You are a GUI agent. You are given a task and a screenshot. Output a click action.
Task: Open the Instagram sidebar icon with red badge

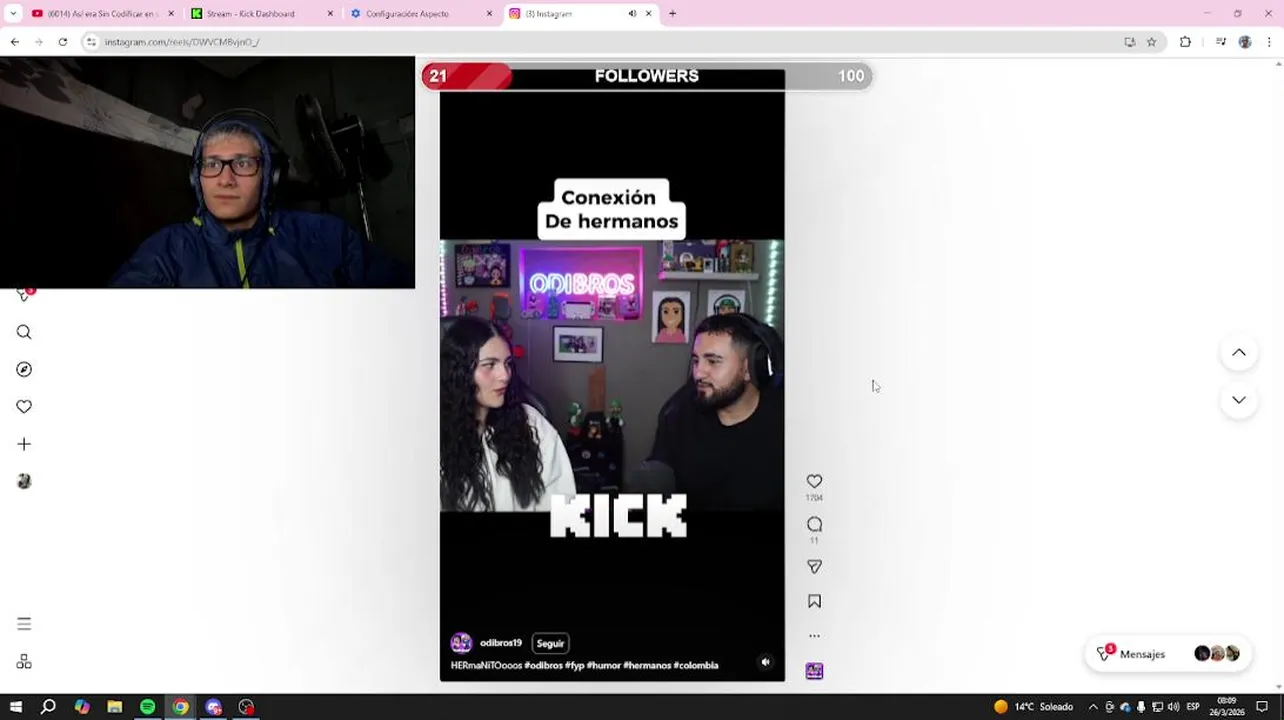24,294
